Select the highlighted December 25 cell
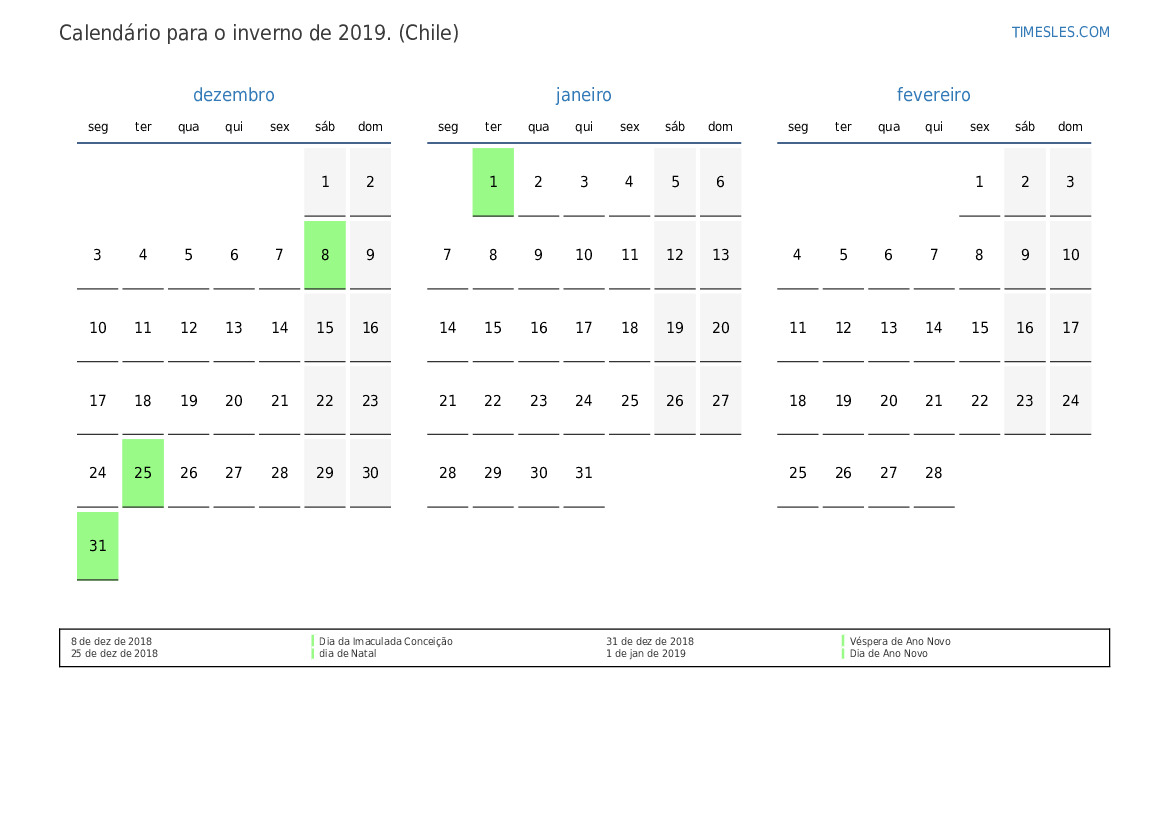 [x=143, y=473]
